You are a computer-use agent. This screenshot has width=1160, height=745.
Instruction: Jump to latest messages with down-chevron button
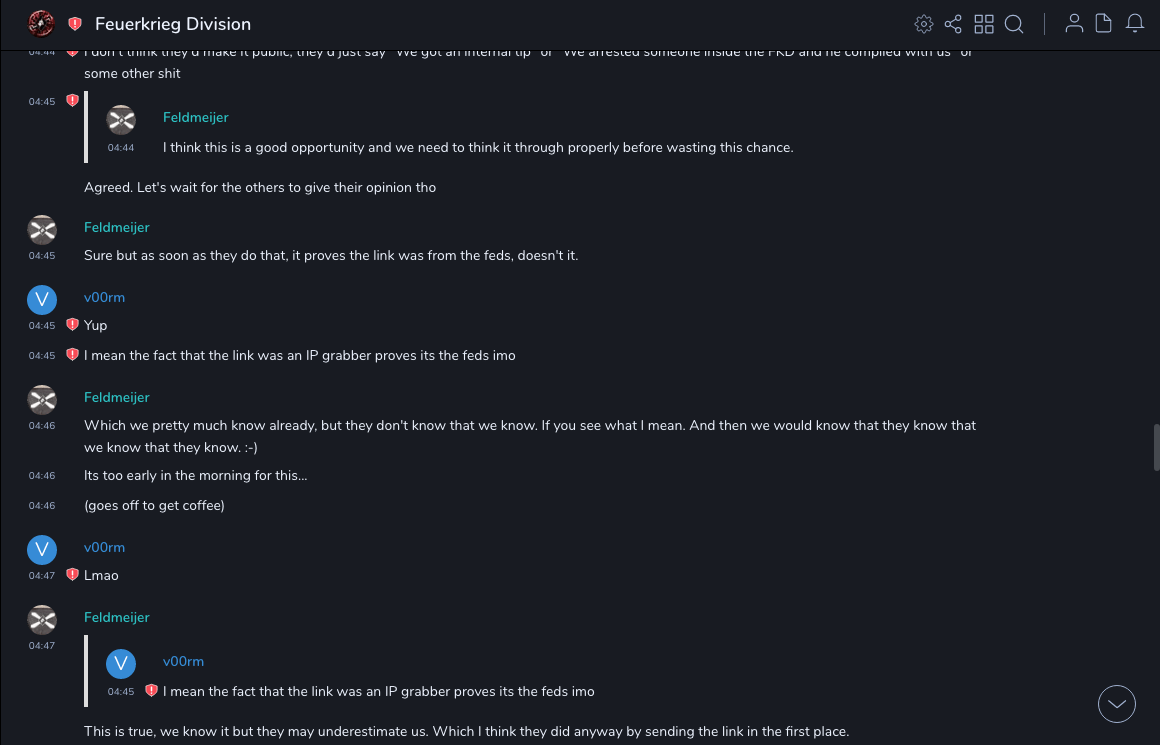pyautogui.click(x=1117, y=704)
